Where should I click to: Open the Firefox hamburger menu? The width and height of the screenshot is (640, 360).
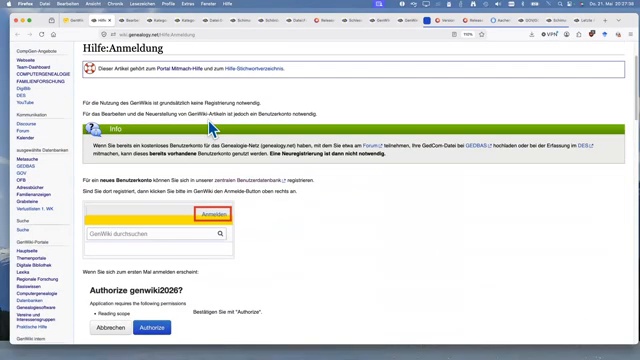pyautogui.click(x=631, y=35)
